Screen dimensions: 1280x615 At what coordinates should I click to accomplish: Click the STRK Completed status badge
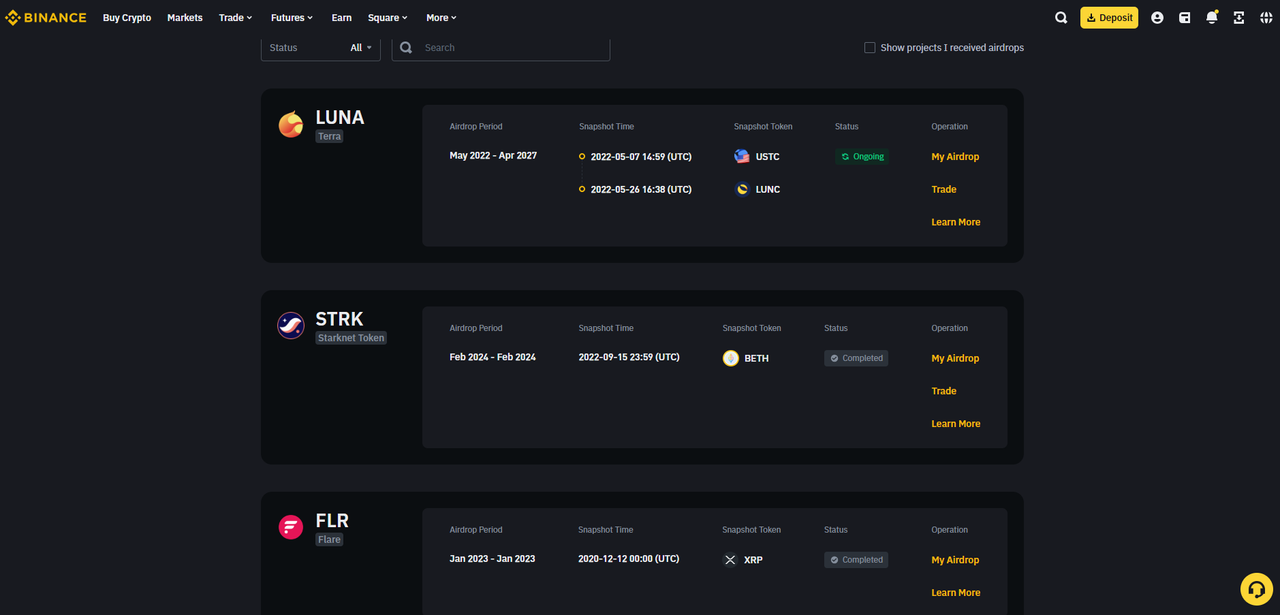pyautogui.click(x=856, y=358)
